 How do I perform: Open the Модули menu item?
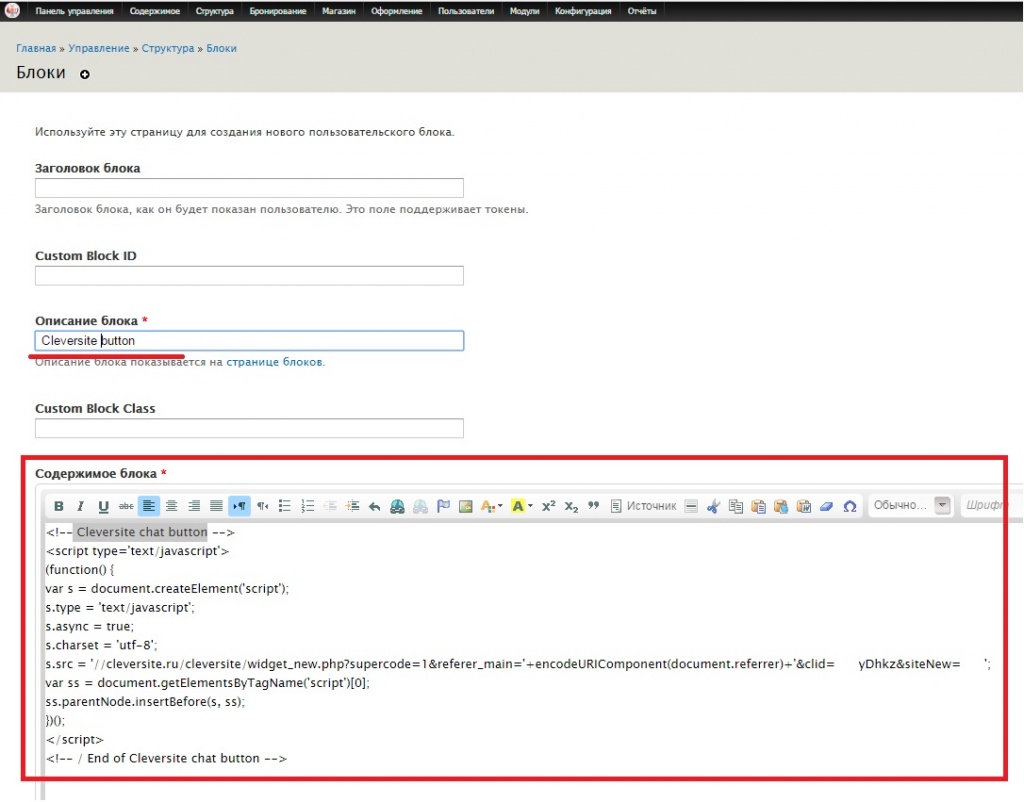click(x=524, y=12)
